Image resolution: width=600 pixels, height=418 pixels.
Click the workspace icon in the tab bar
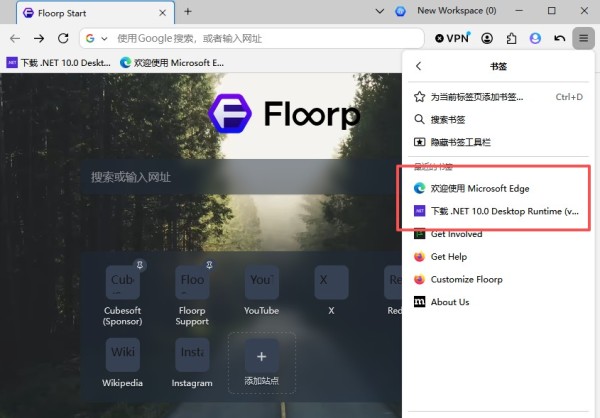(x=400, y=11)
